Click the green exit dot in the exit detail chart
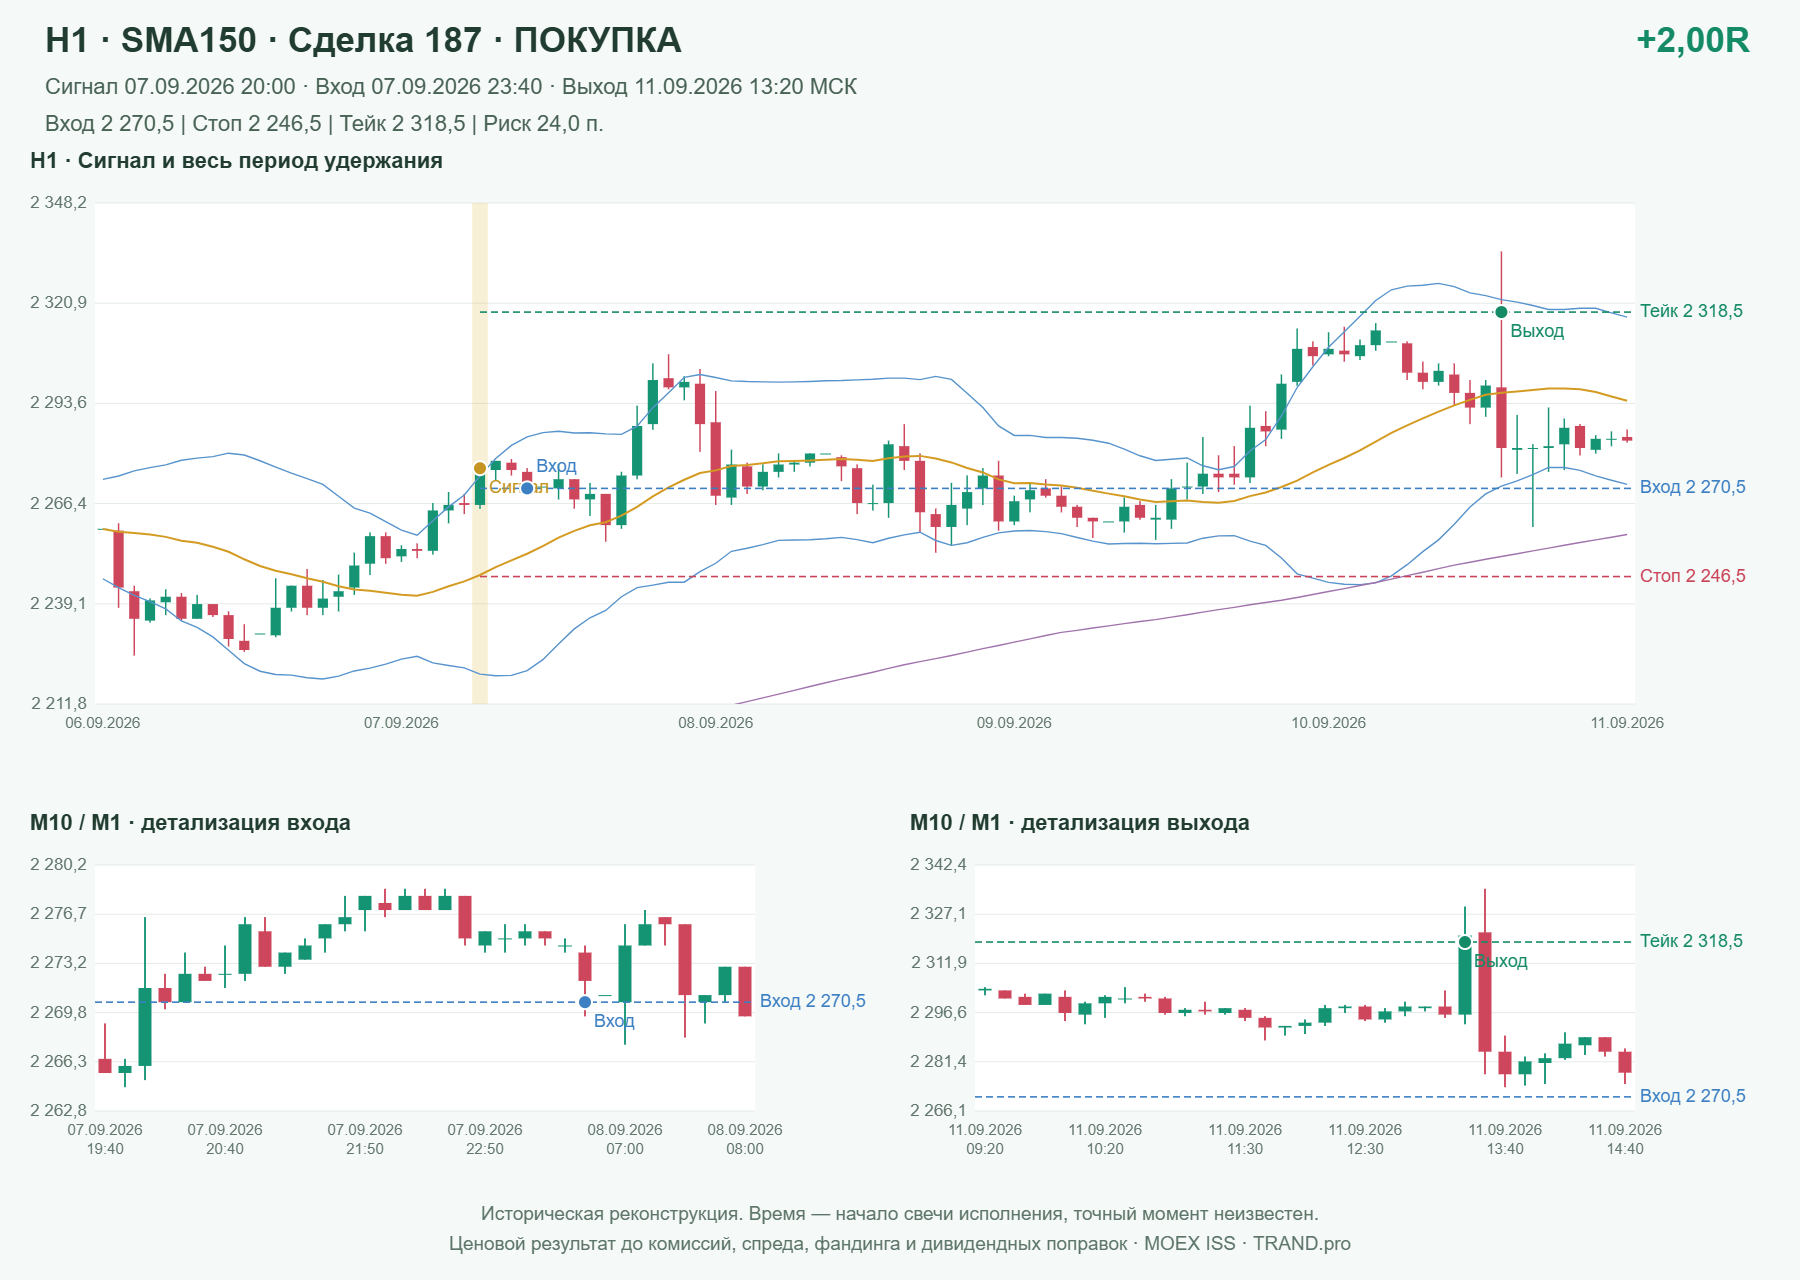Image resolution: width=1800 pixels, height=1280 pixels. click(1465, 942)
